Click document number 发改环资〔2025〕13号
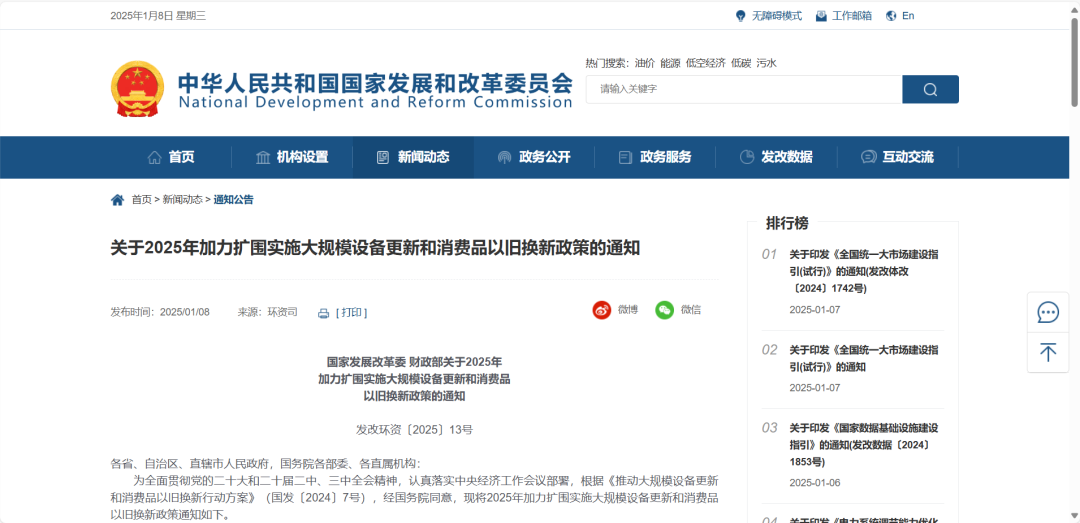The image size is (1080, 523). 414,430
